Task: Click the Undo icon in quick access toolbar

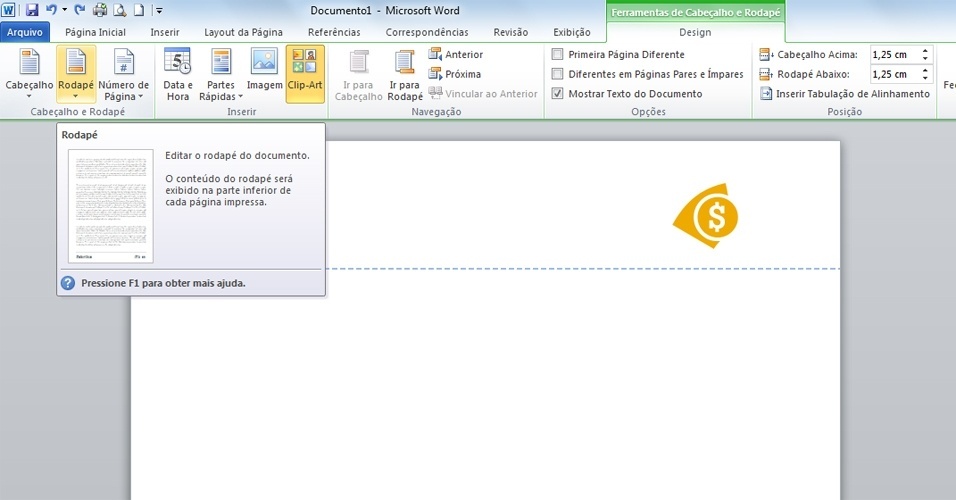Action: point(50,10)
